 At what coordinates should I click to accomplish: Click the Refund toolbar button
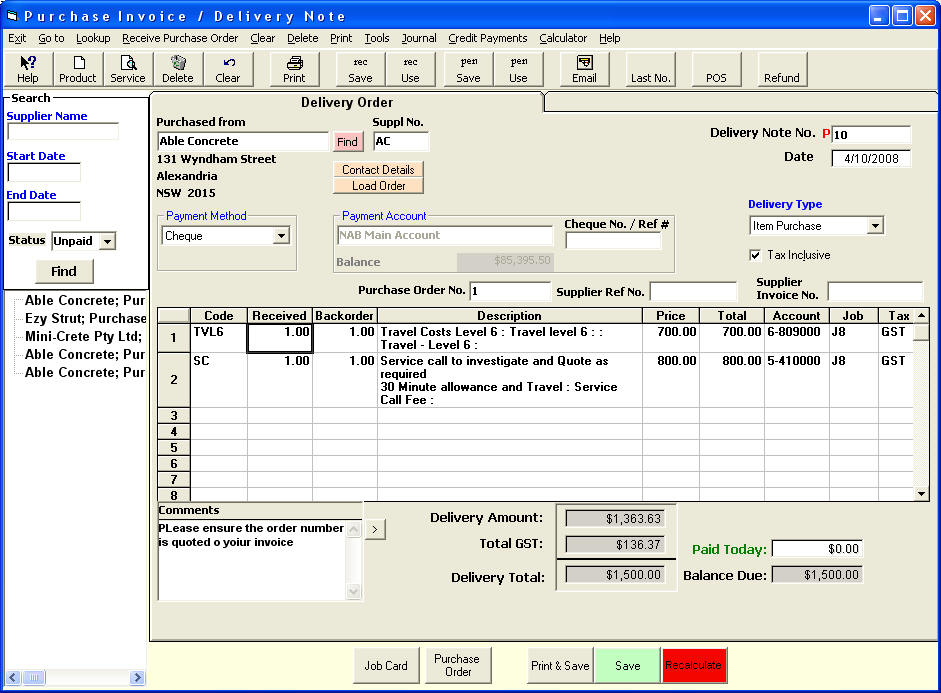coord(782,70)
